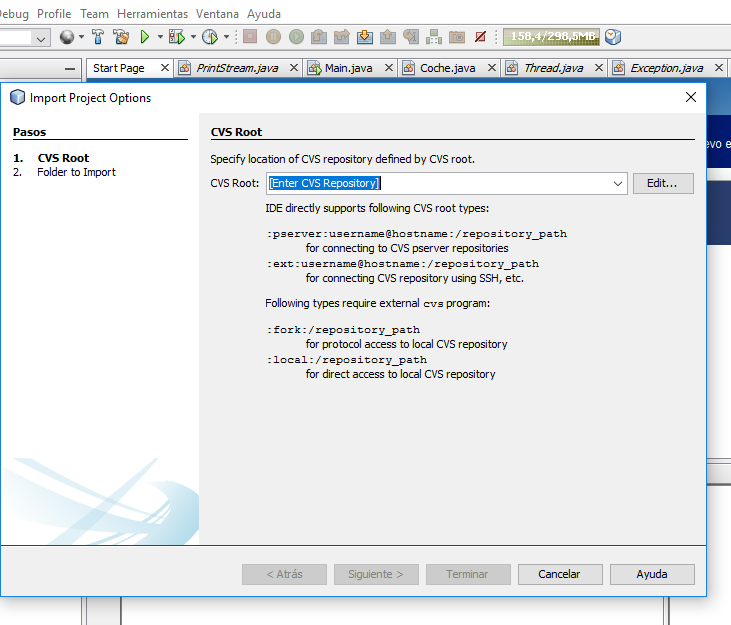Click the globe browser icon in toolbar

click(67, 37)
